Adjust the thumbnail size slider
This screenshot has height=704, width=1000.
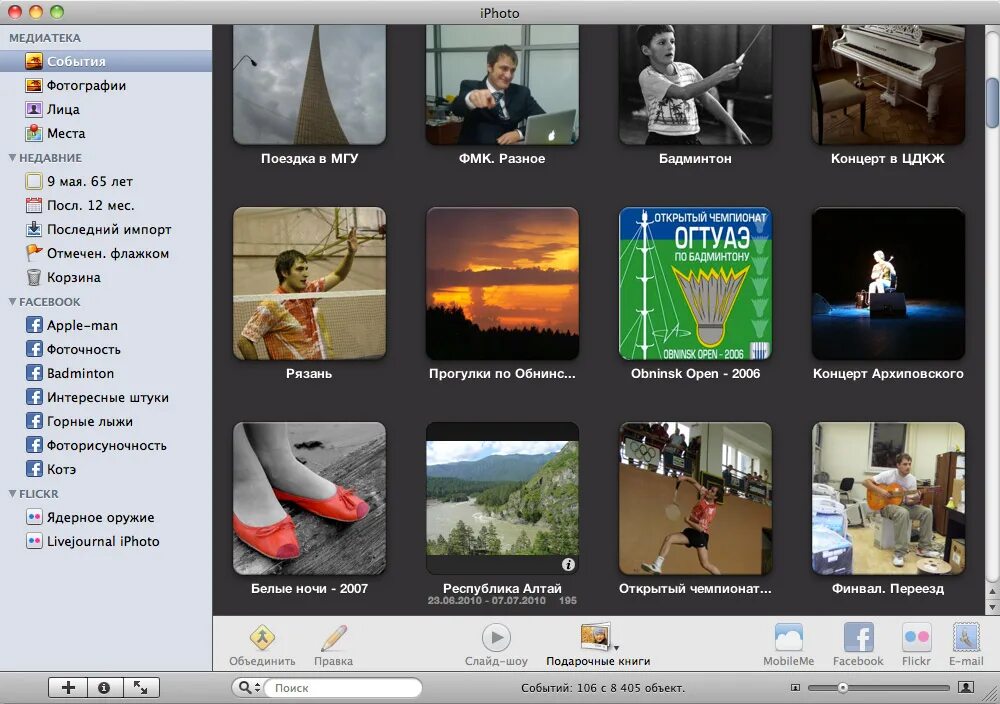842,687
